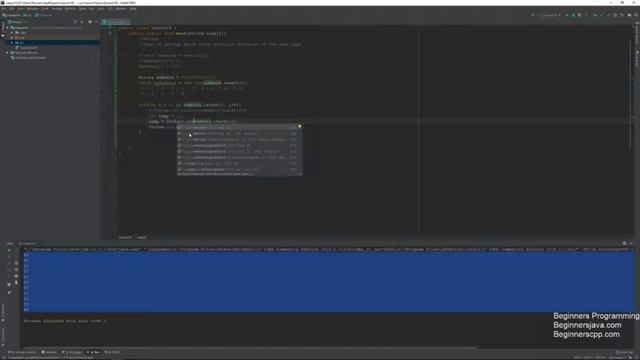Open the run configuration dropdown in toolbar
The height and width of the screenshot is (360, 640).
click(550, 15)
